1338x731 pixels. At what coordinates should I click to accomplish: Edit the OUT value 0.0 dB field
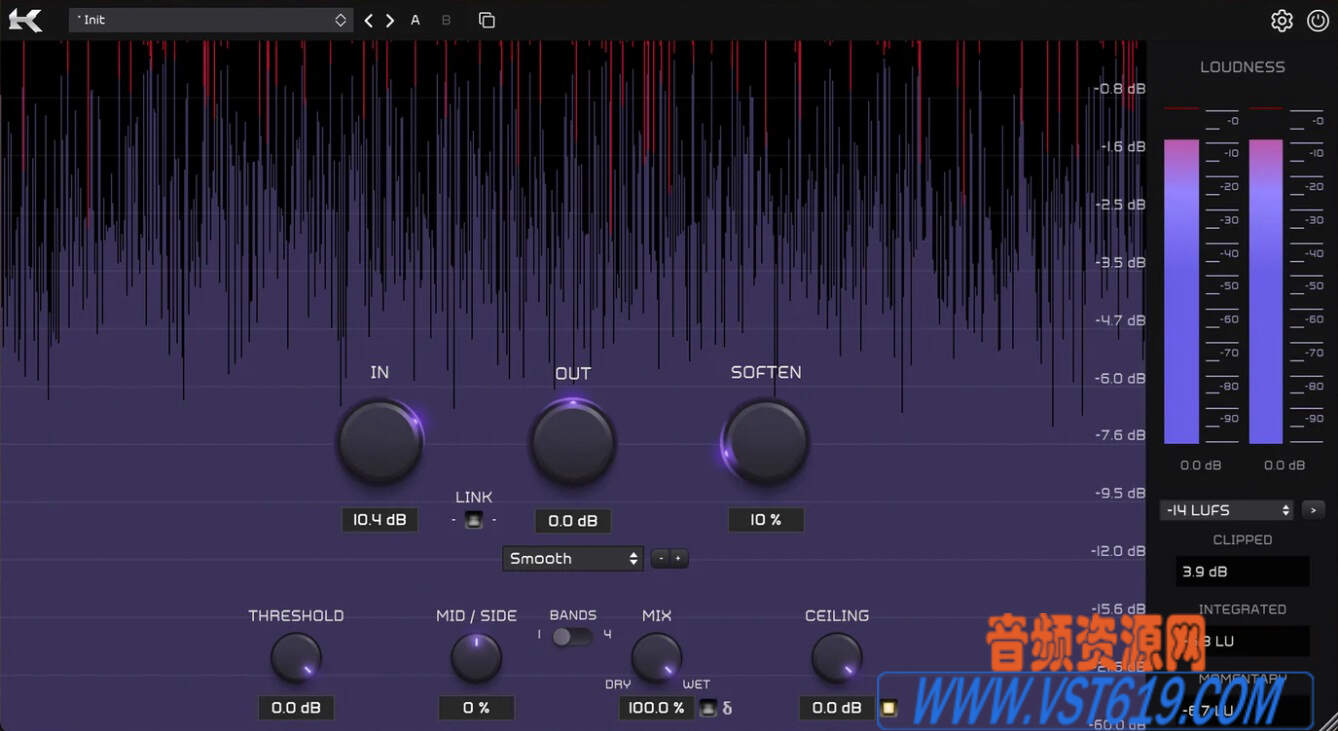573,521
